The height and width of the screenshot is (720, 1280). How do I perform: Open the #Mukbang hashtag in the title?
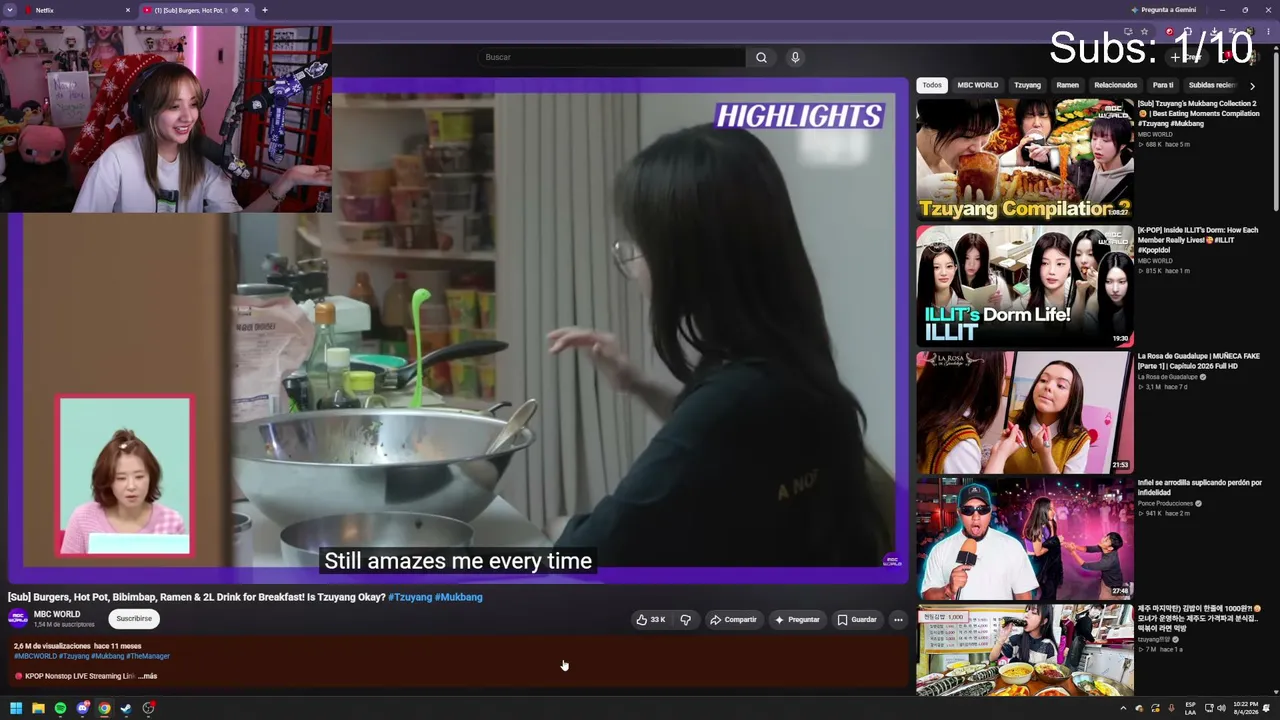(459, 597)
